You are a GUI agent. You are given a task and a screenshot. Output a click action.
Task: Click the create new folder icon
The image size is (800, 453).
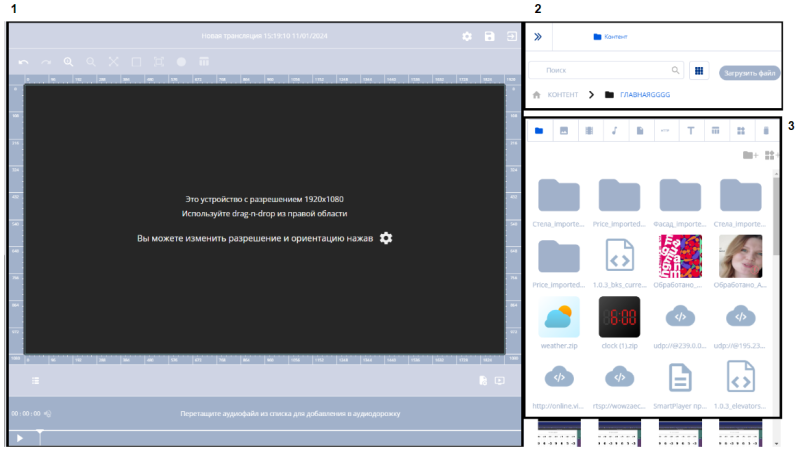click(x=749, y=155)
